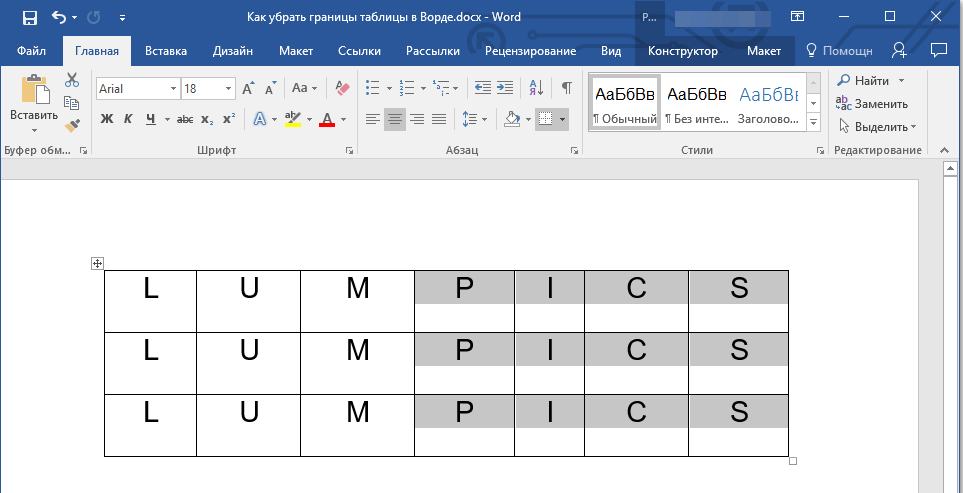Open the Рассылки ribbon tab
The image size is (963, 493).
click(433, 52)
